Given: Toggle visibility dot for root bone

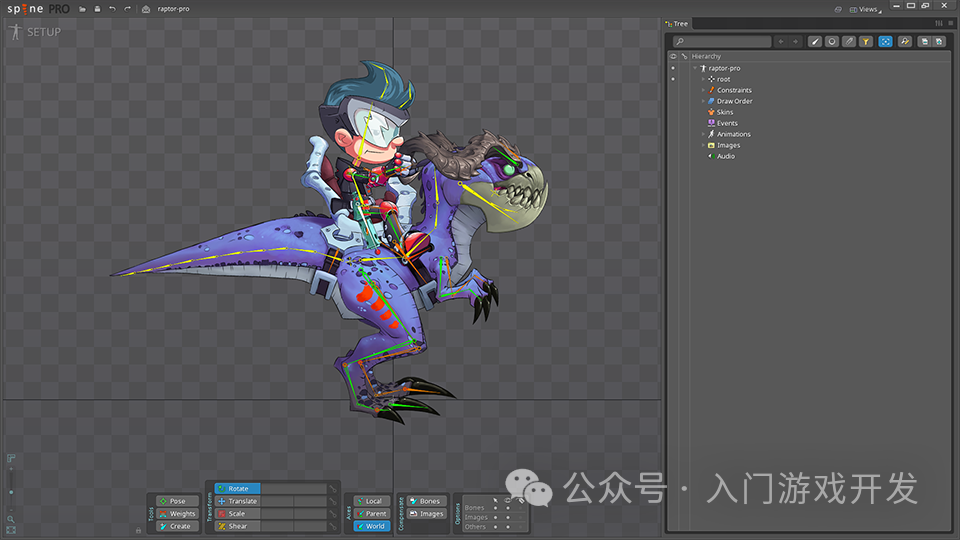Looking at the screenshot, I should coord(673,79).
